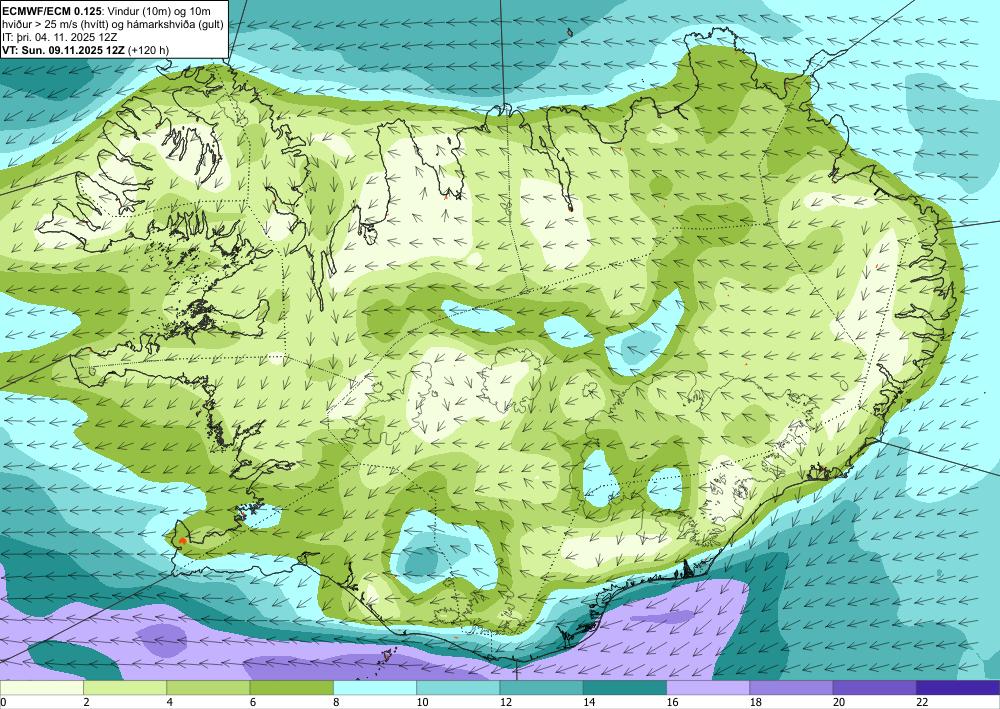
Task: Click the 18–20 m/s purple legend swatch
Action: 791,688
